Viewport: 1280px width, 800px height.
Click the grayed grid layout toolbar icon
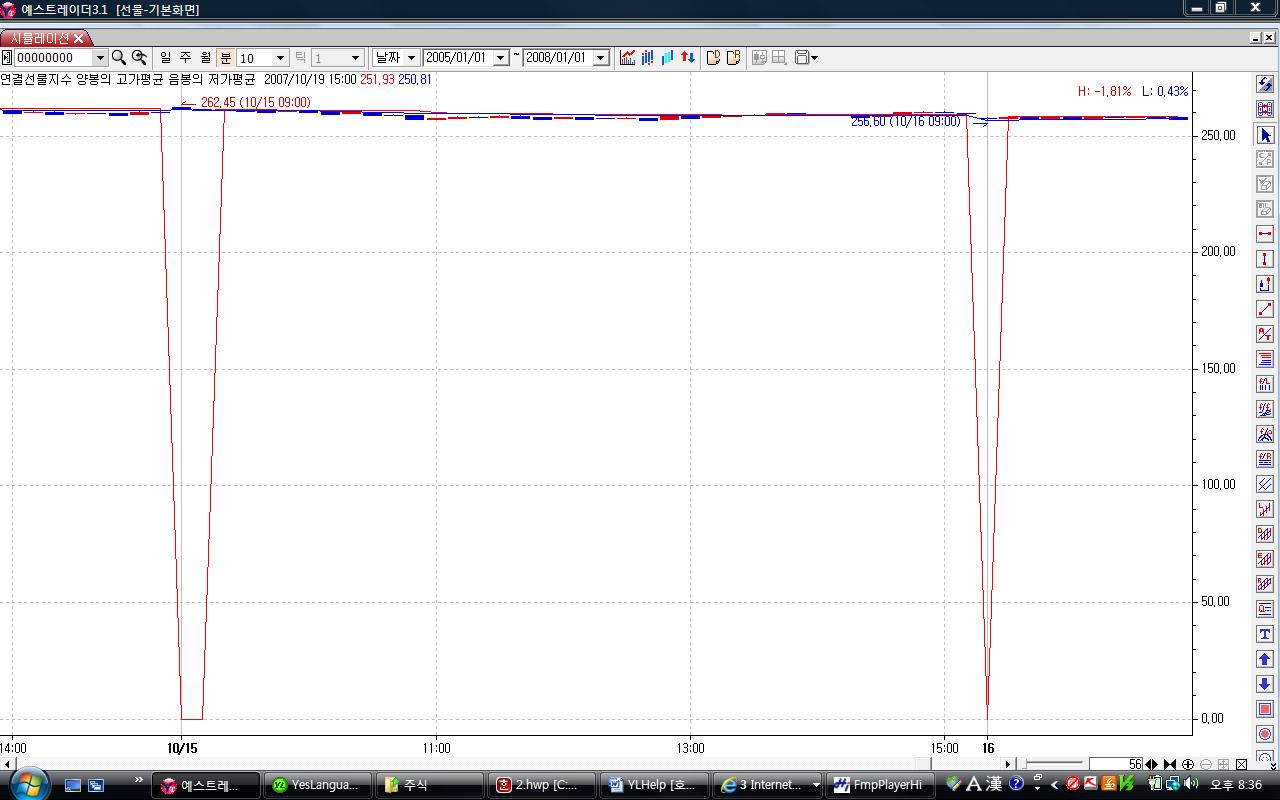(x=779, y=58)
